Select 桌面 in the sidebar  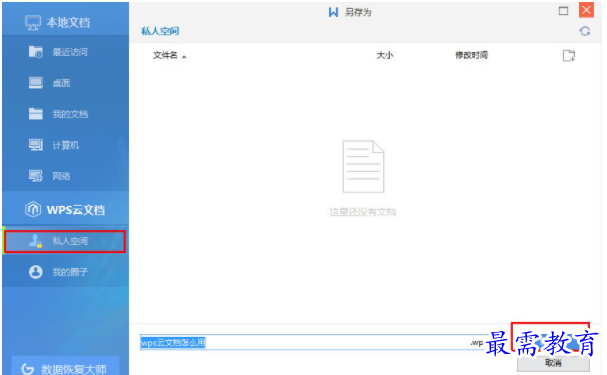[65, 83]
